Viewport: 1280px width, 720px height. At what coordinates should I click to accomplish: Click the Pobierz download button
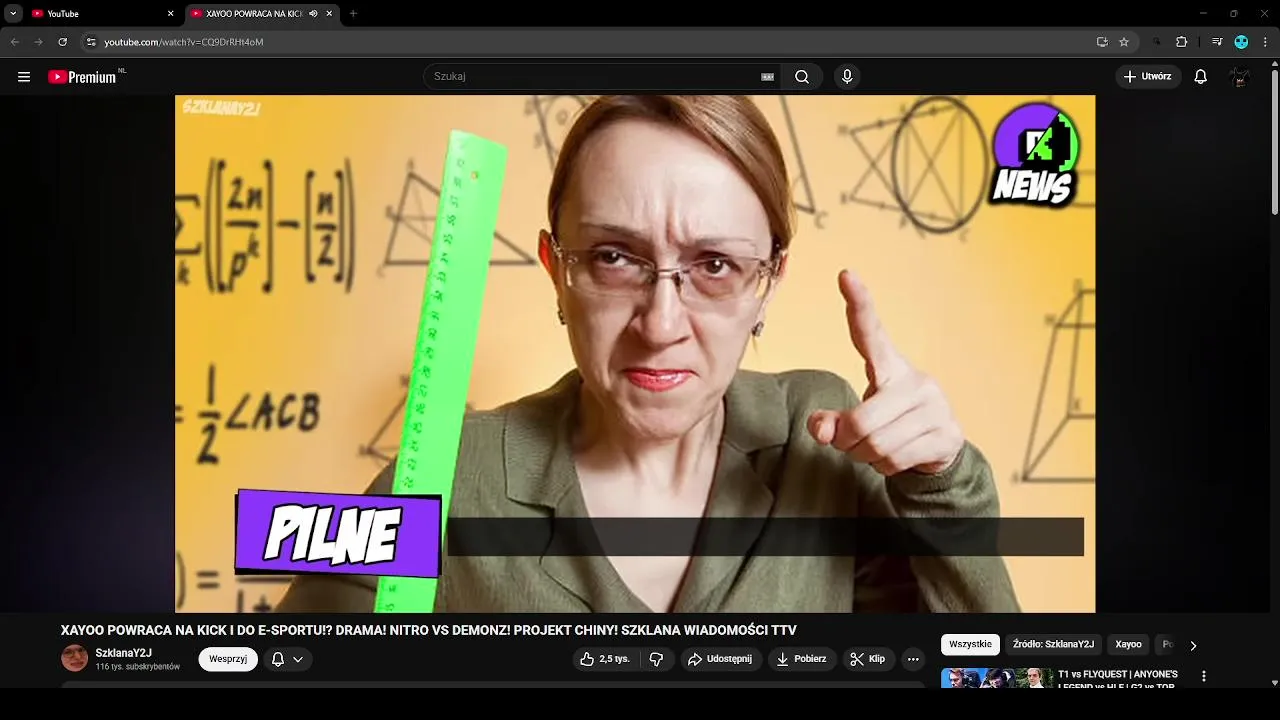(803, 659)
